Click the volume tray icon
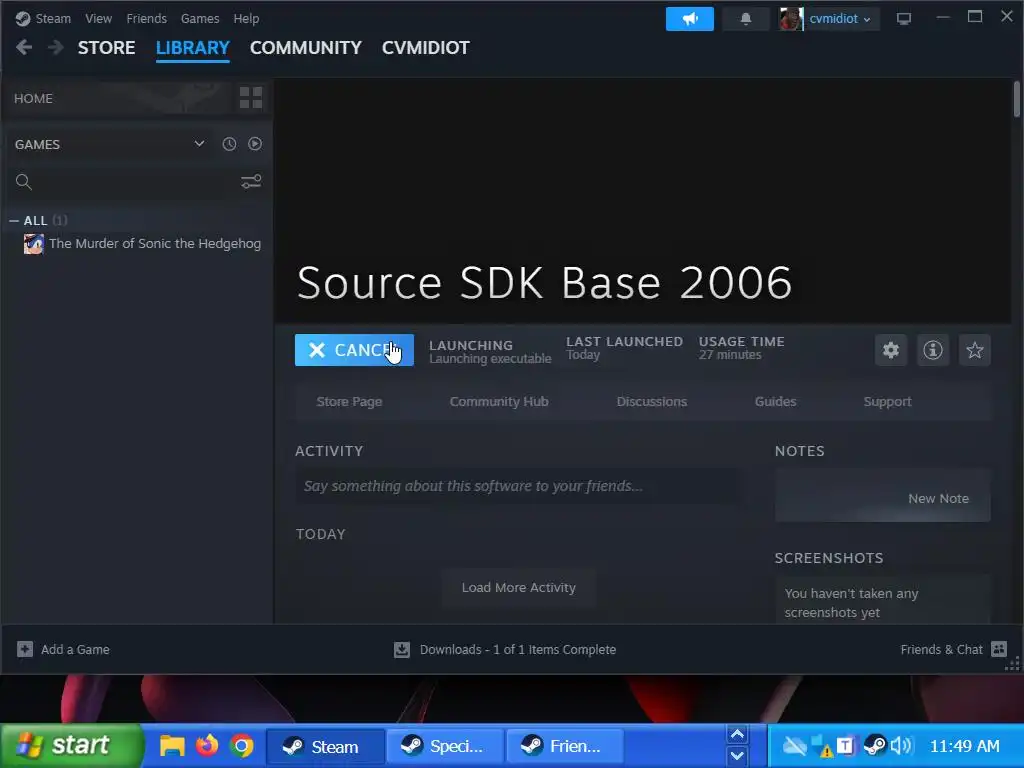Image resolution: width=1024 pixels, height=768 pixels. pos(901,745)
